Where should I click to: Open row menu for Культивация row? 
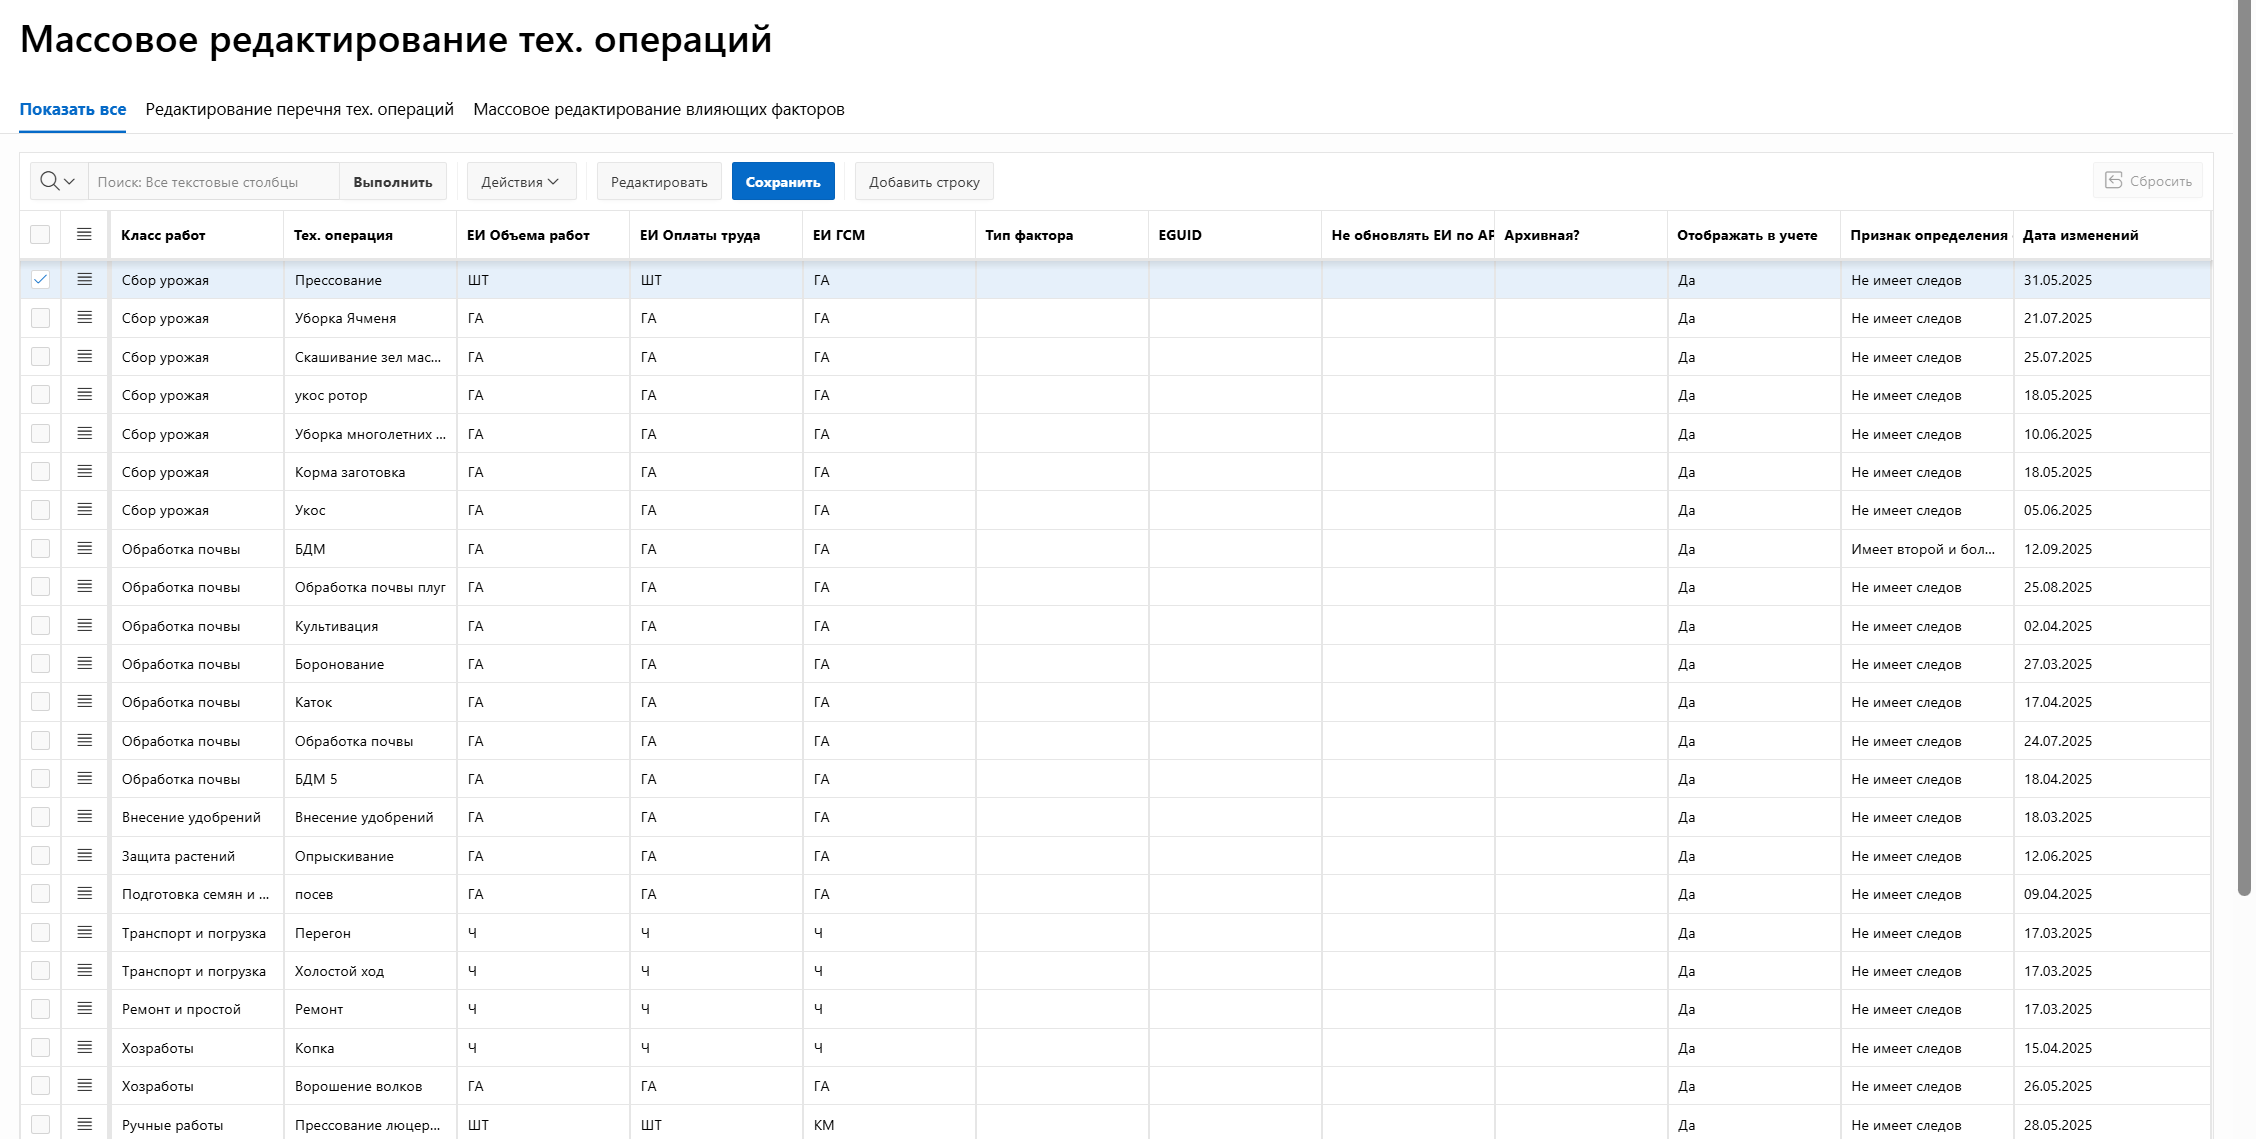(85, 626)
